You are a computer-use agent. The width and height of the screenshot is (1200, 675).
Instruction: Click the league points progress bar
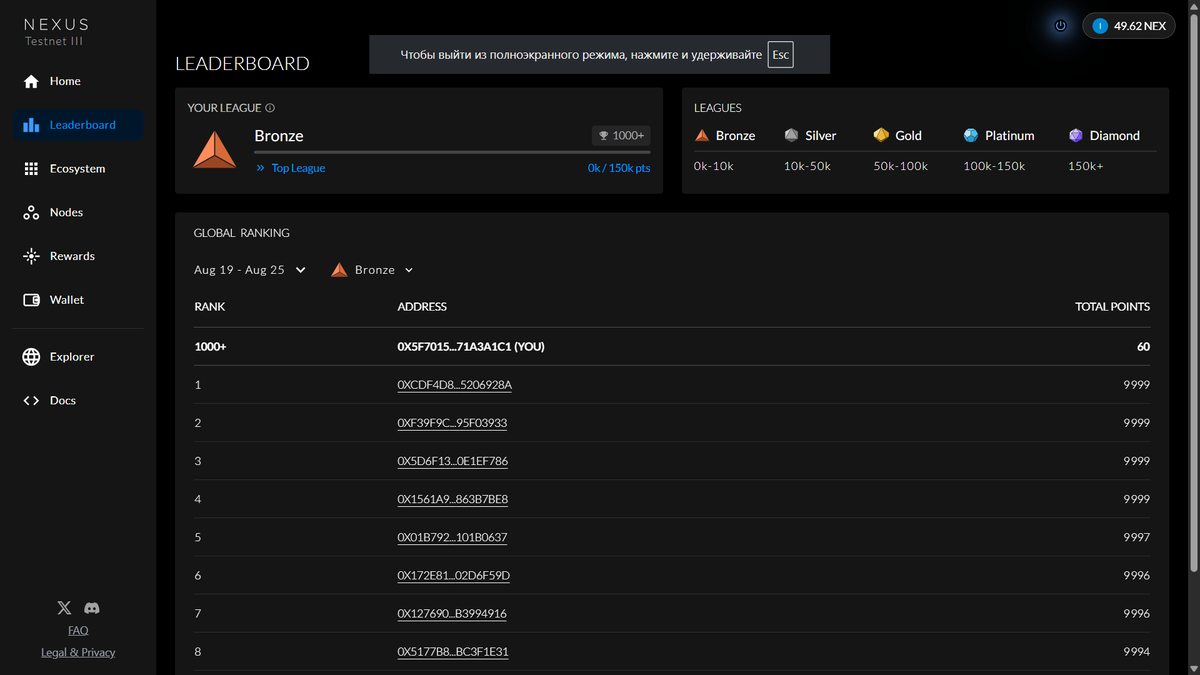[452, 152]
